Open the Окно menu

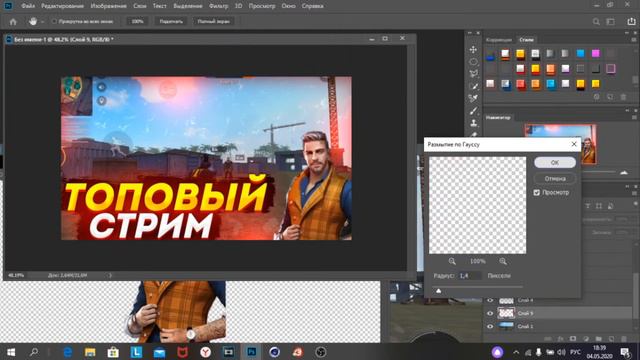(x=289, y=6)
